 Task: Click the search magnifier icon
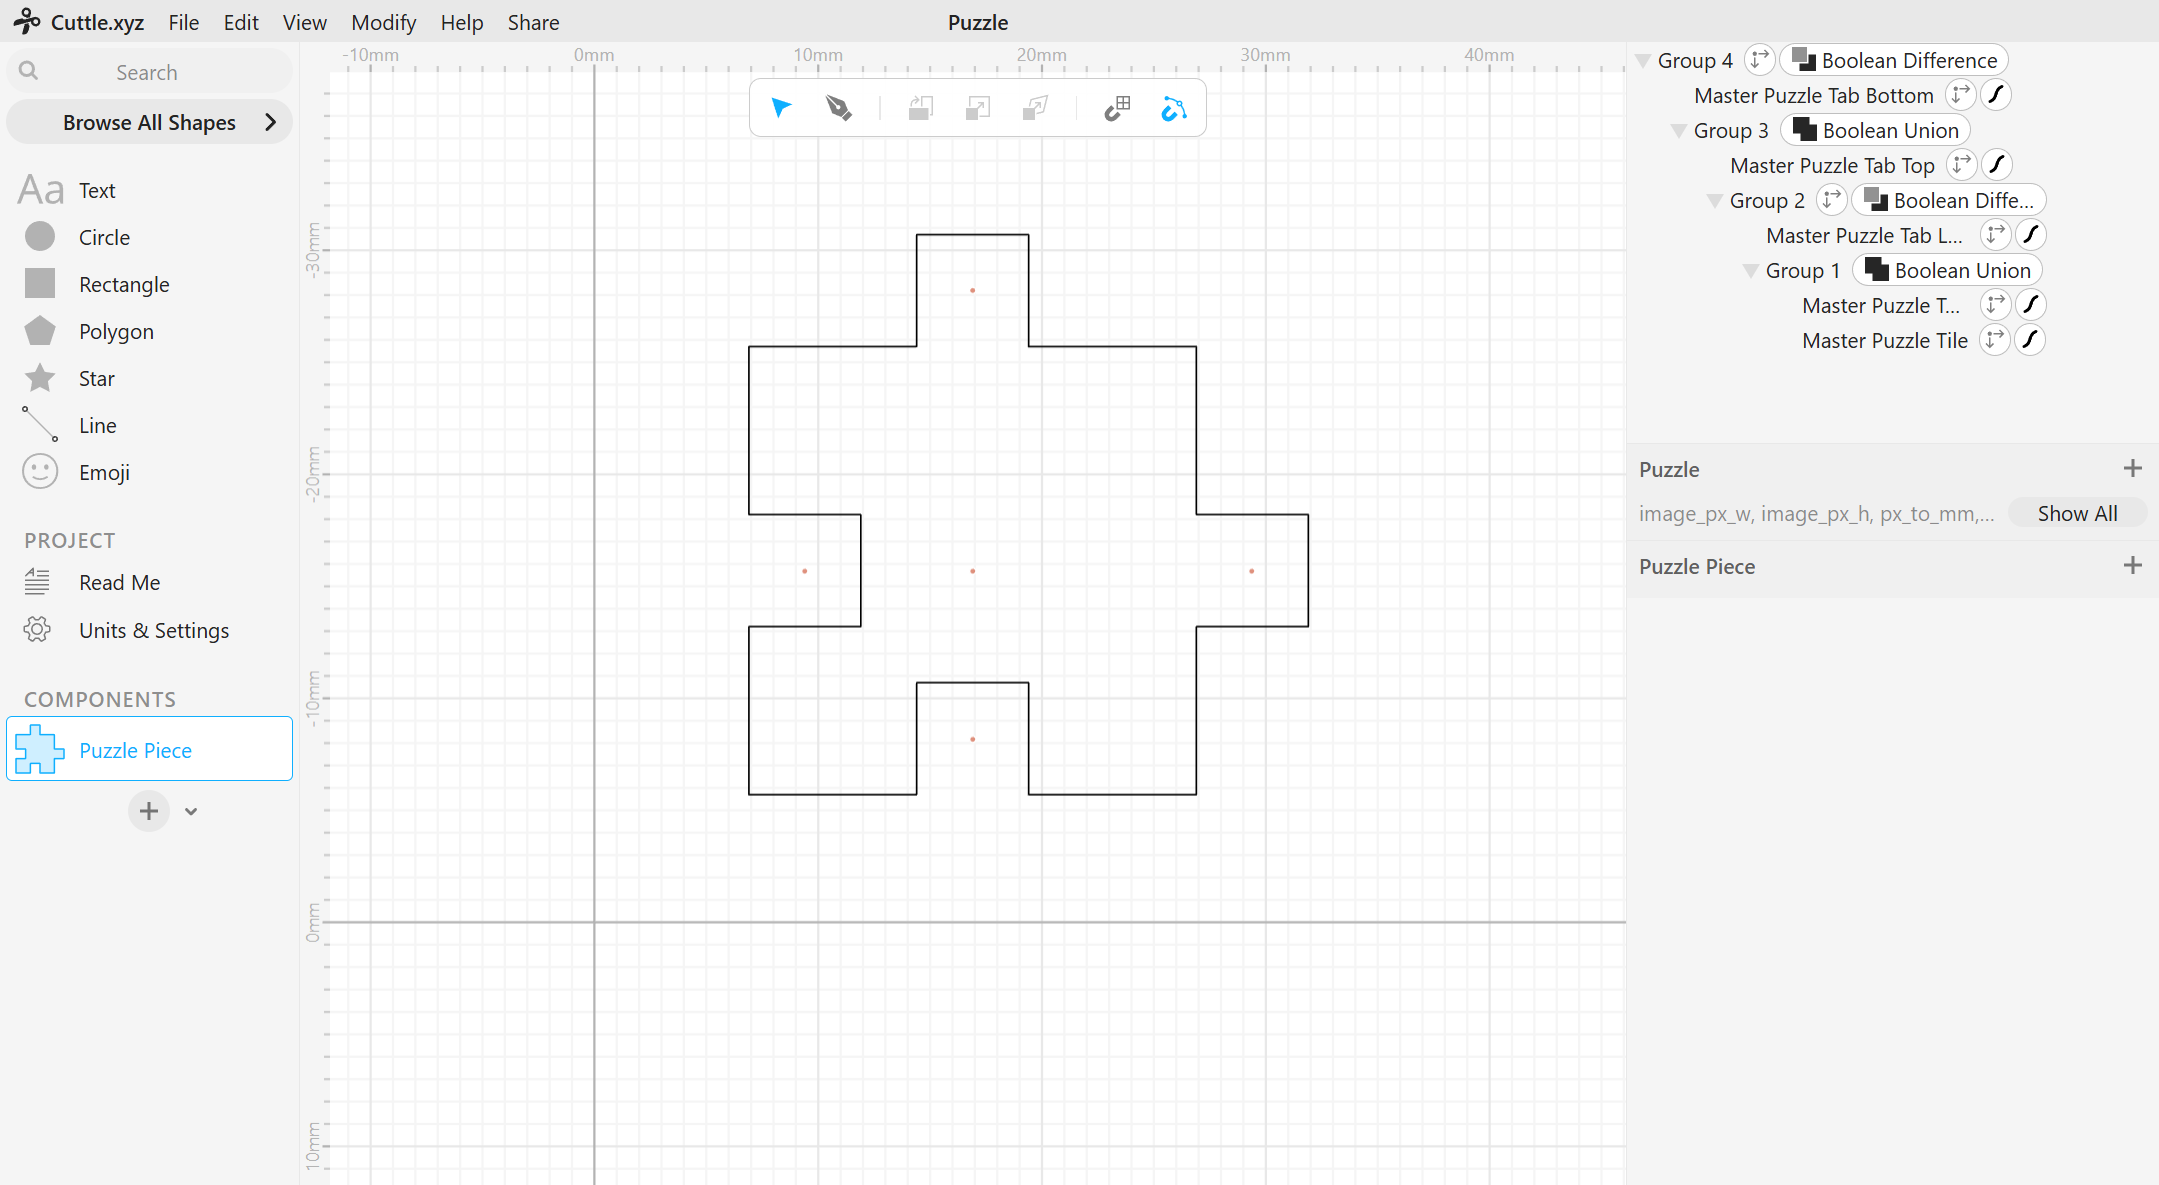[29, 71]
